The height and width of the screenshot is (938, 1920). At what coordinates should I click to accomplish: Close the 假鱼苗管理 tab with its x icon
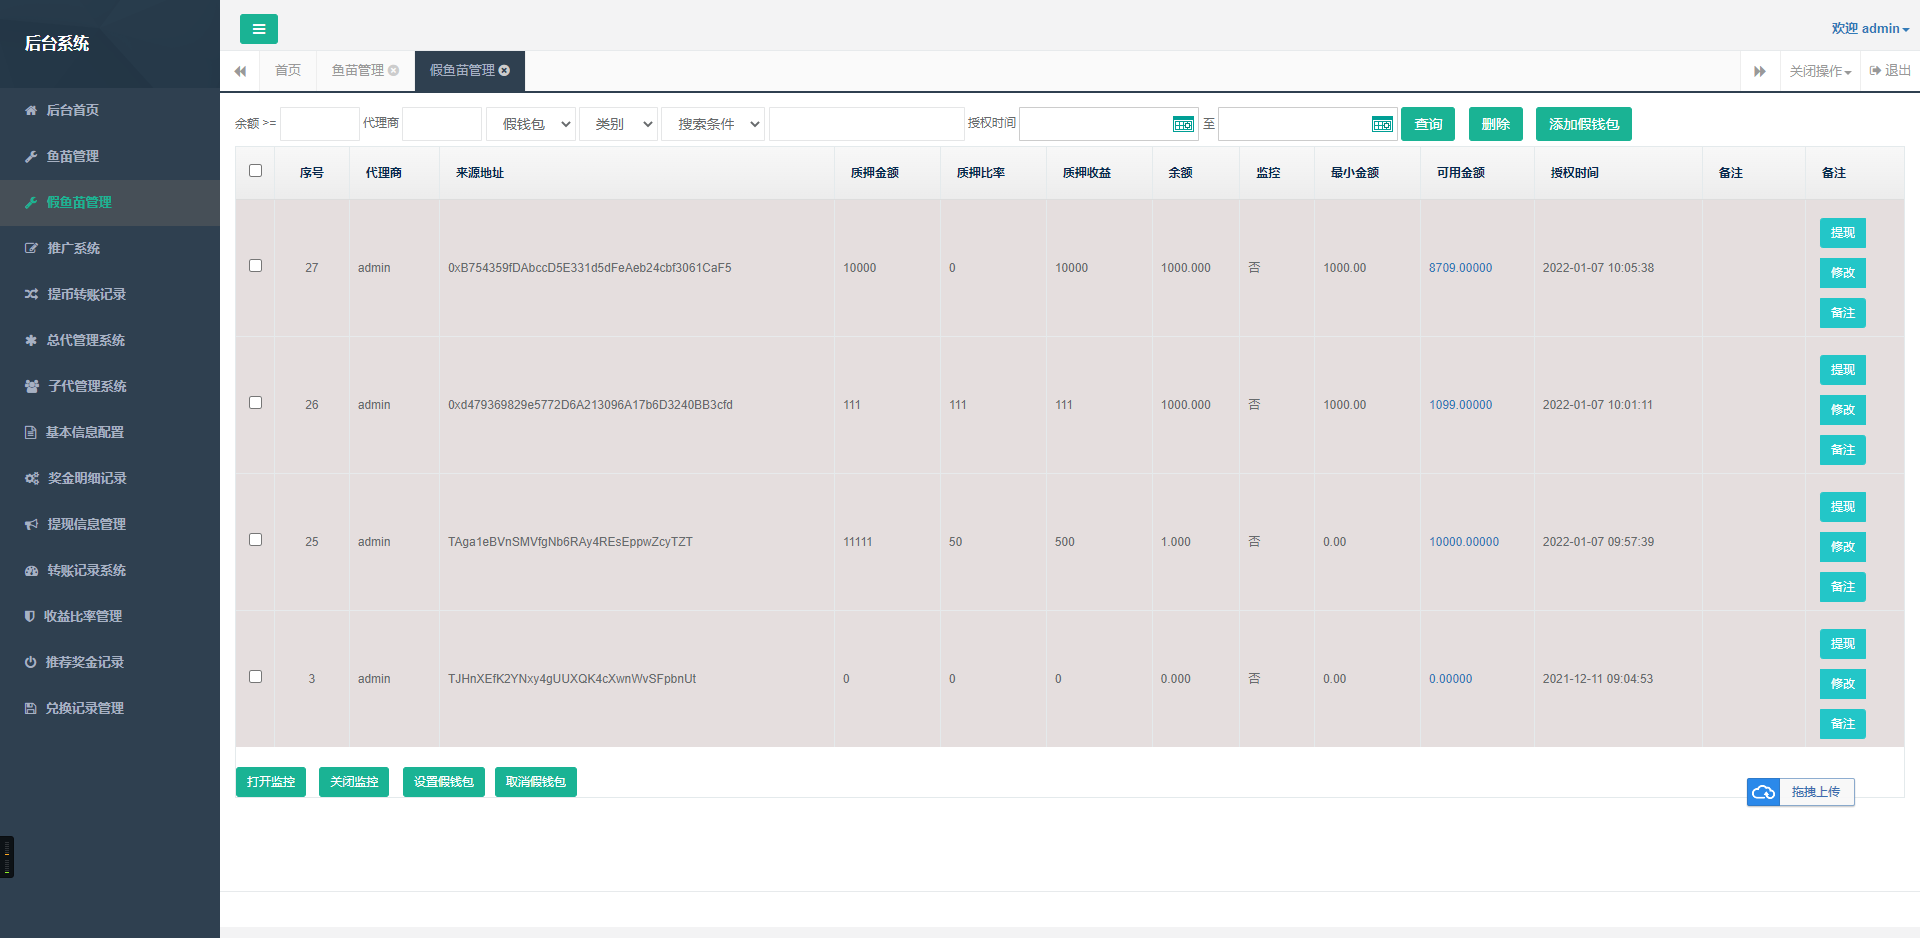coord(505,70)
